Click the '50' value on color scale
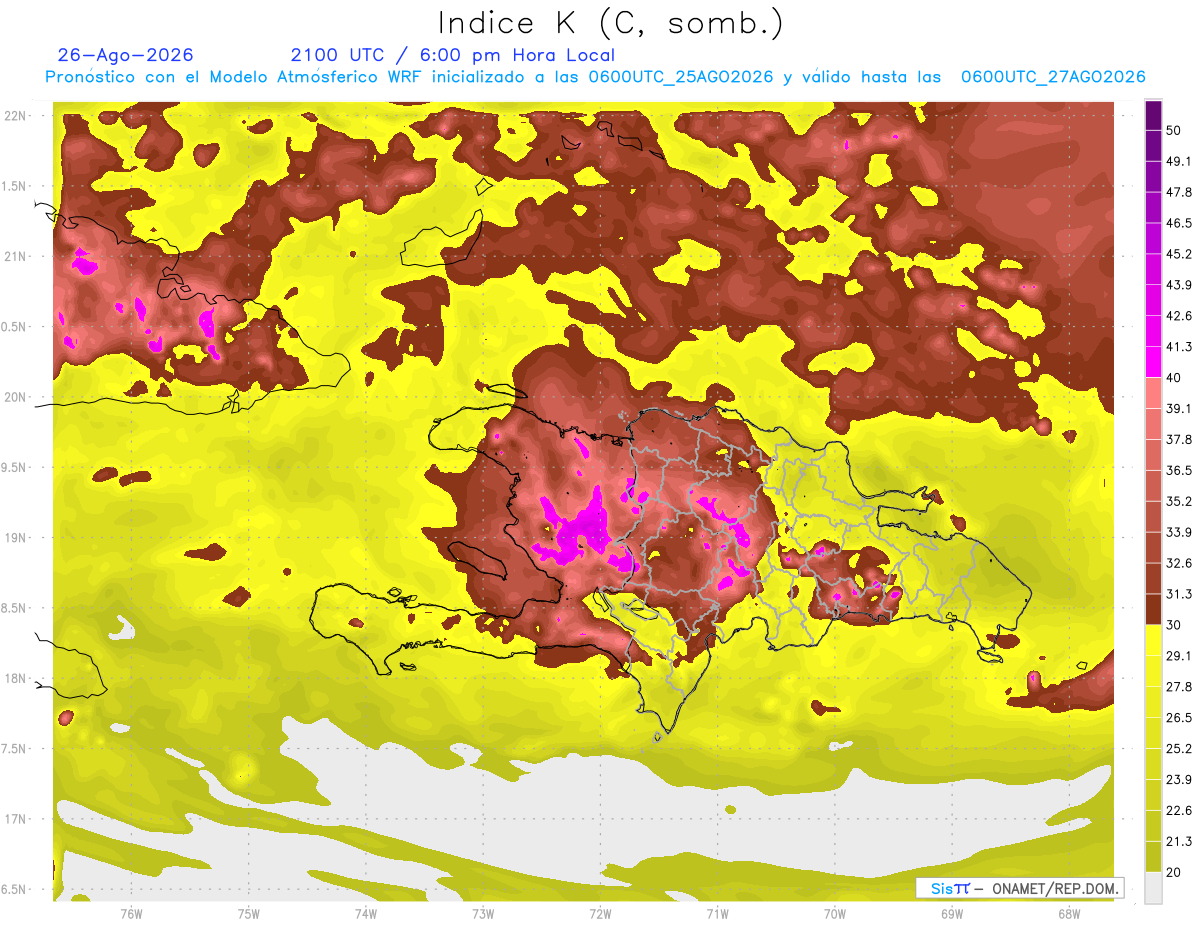This screenshot has height=927, width=1200. coord(1175,130)
